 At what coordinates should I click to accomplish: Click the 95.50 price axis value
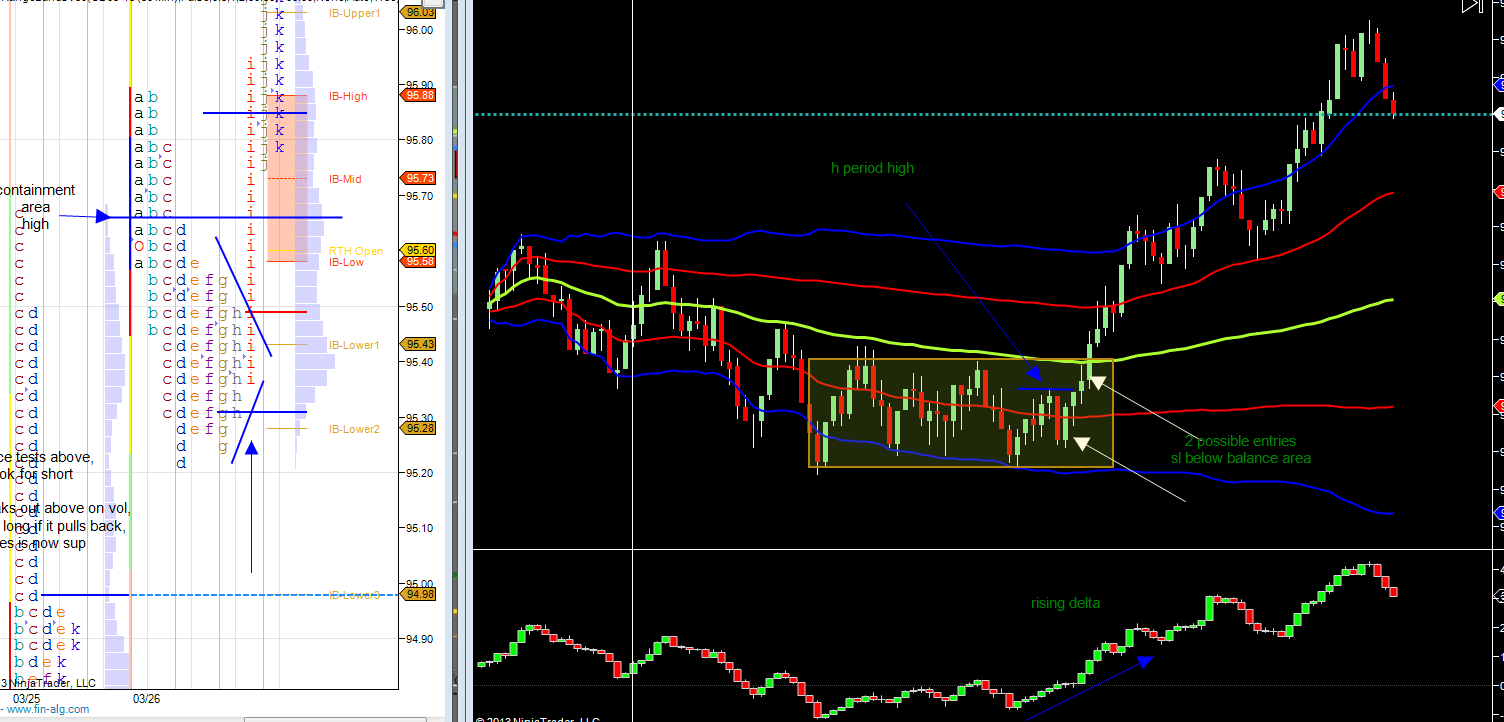[420, 307]
